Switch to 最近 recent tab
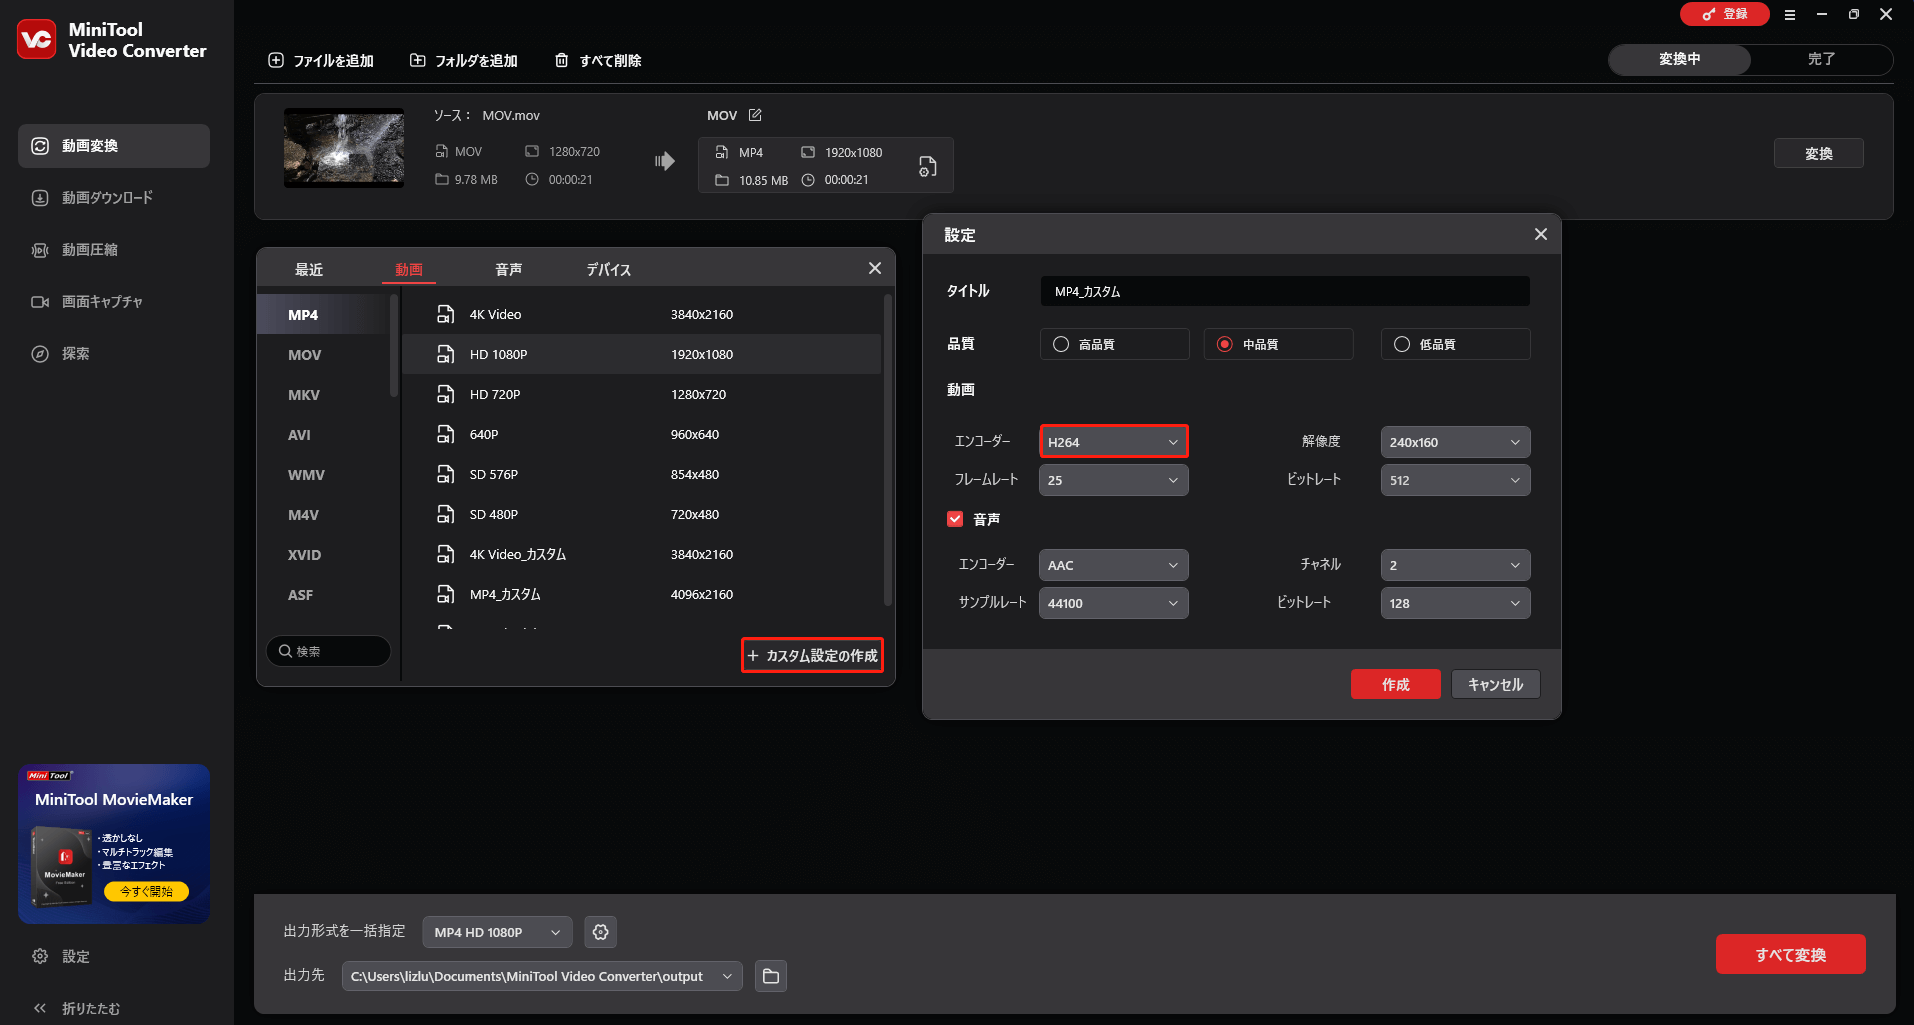The width and height of the screenshot is (1914, 1025). (309, 269)
